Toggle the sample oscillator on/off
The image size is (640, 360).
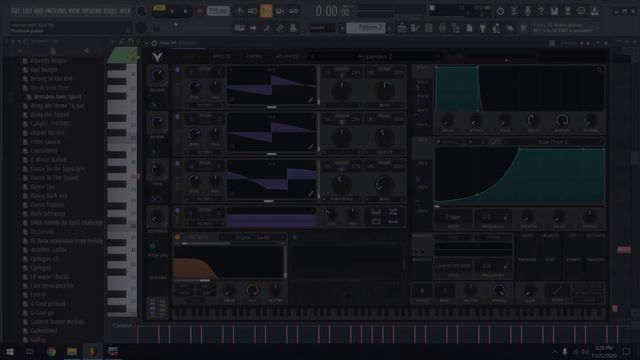coord(178,211)
